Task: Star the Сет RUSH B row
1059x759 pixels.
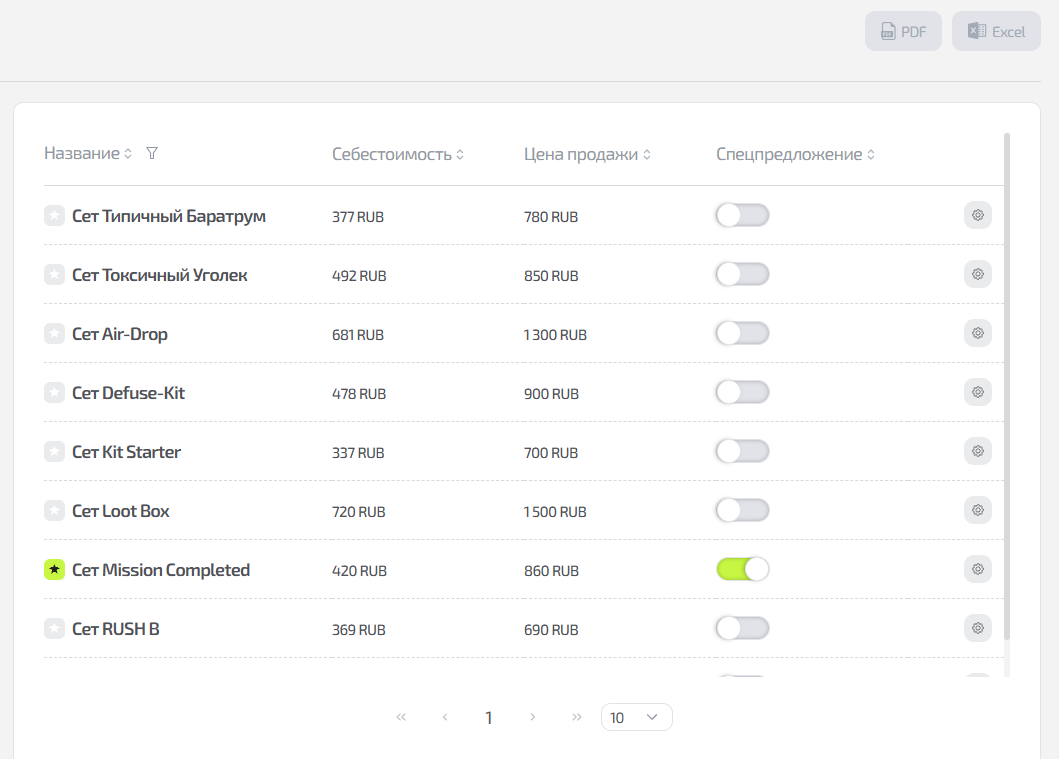Action: click(55, 628)
